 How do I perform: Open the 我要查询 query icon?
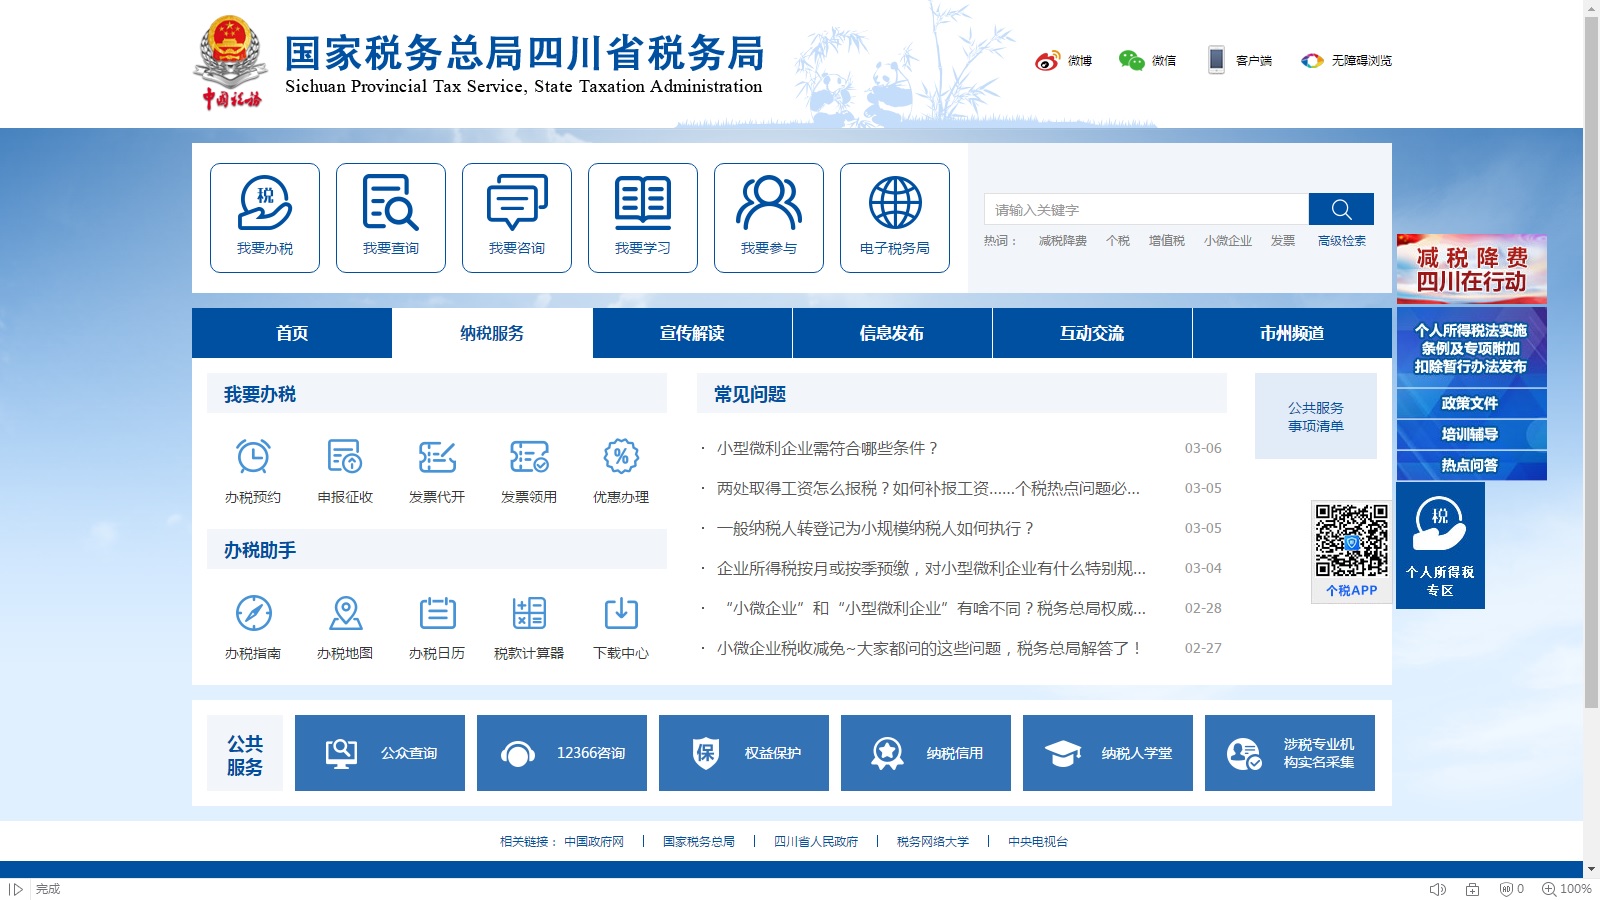391,218
